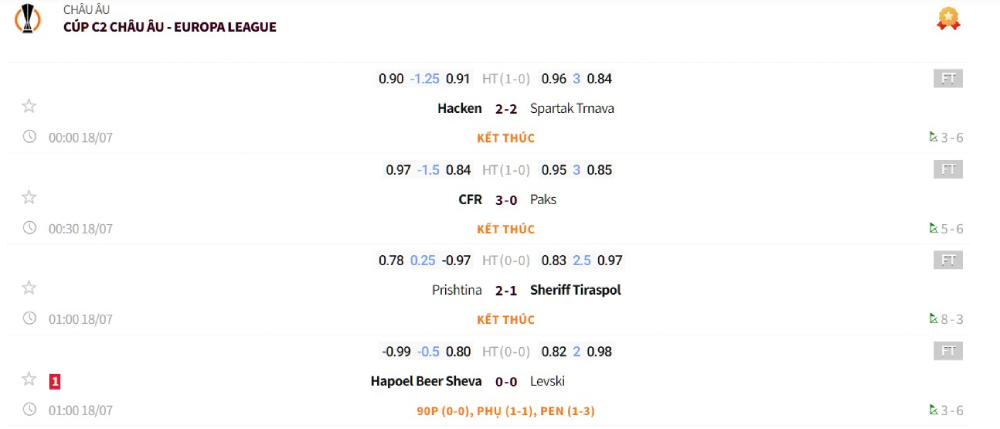Open the Sheriff Tiraspol team link
Screen dimensions: 1000x429
point(581,290)
